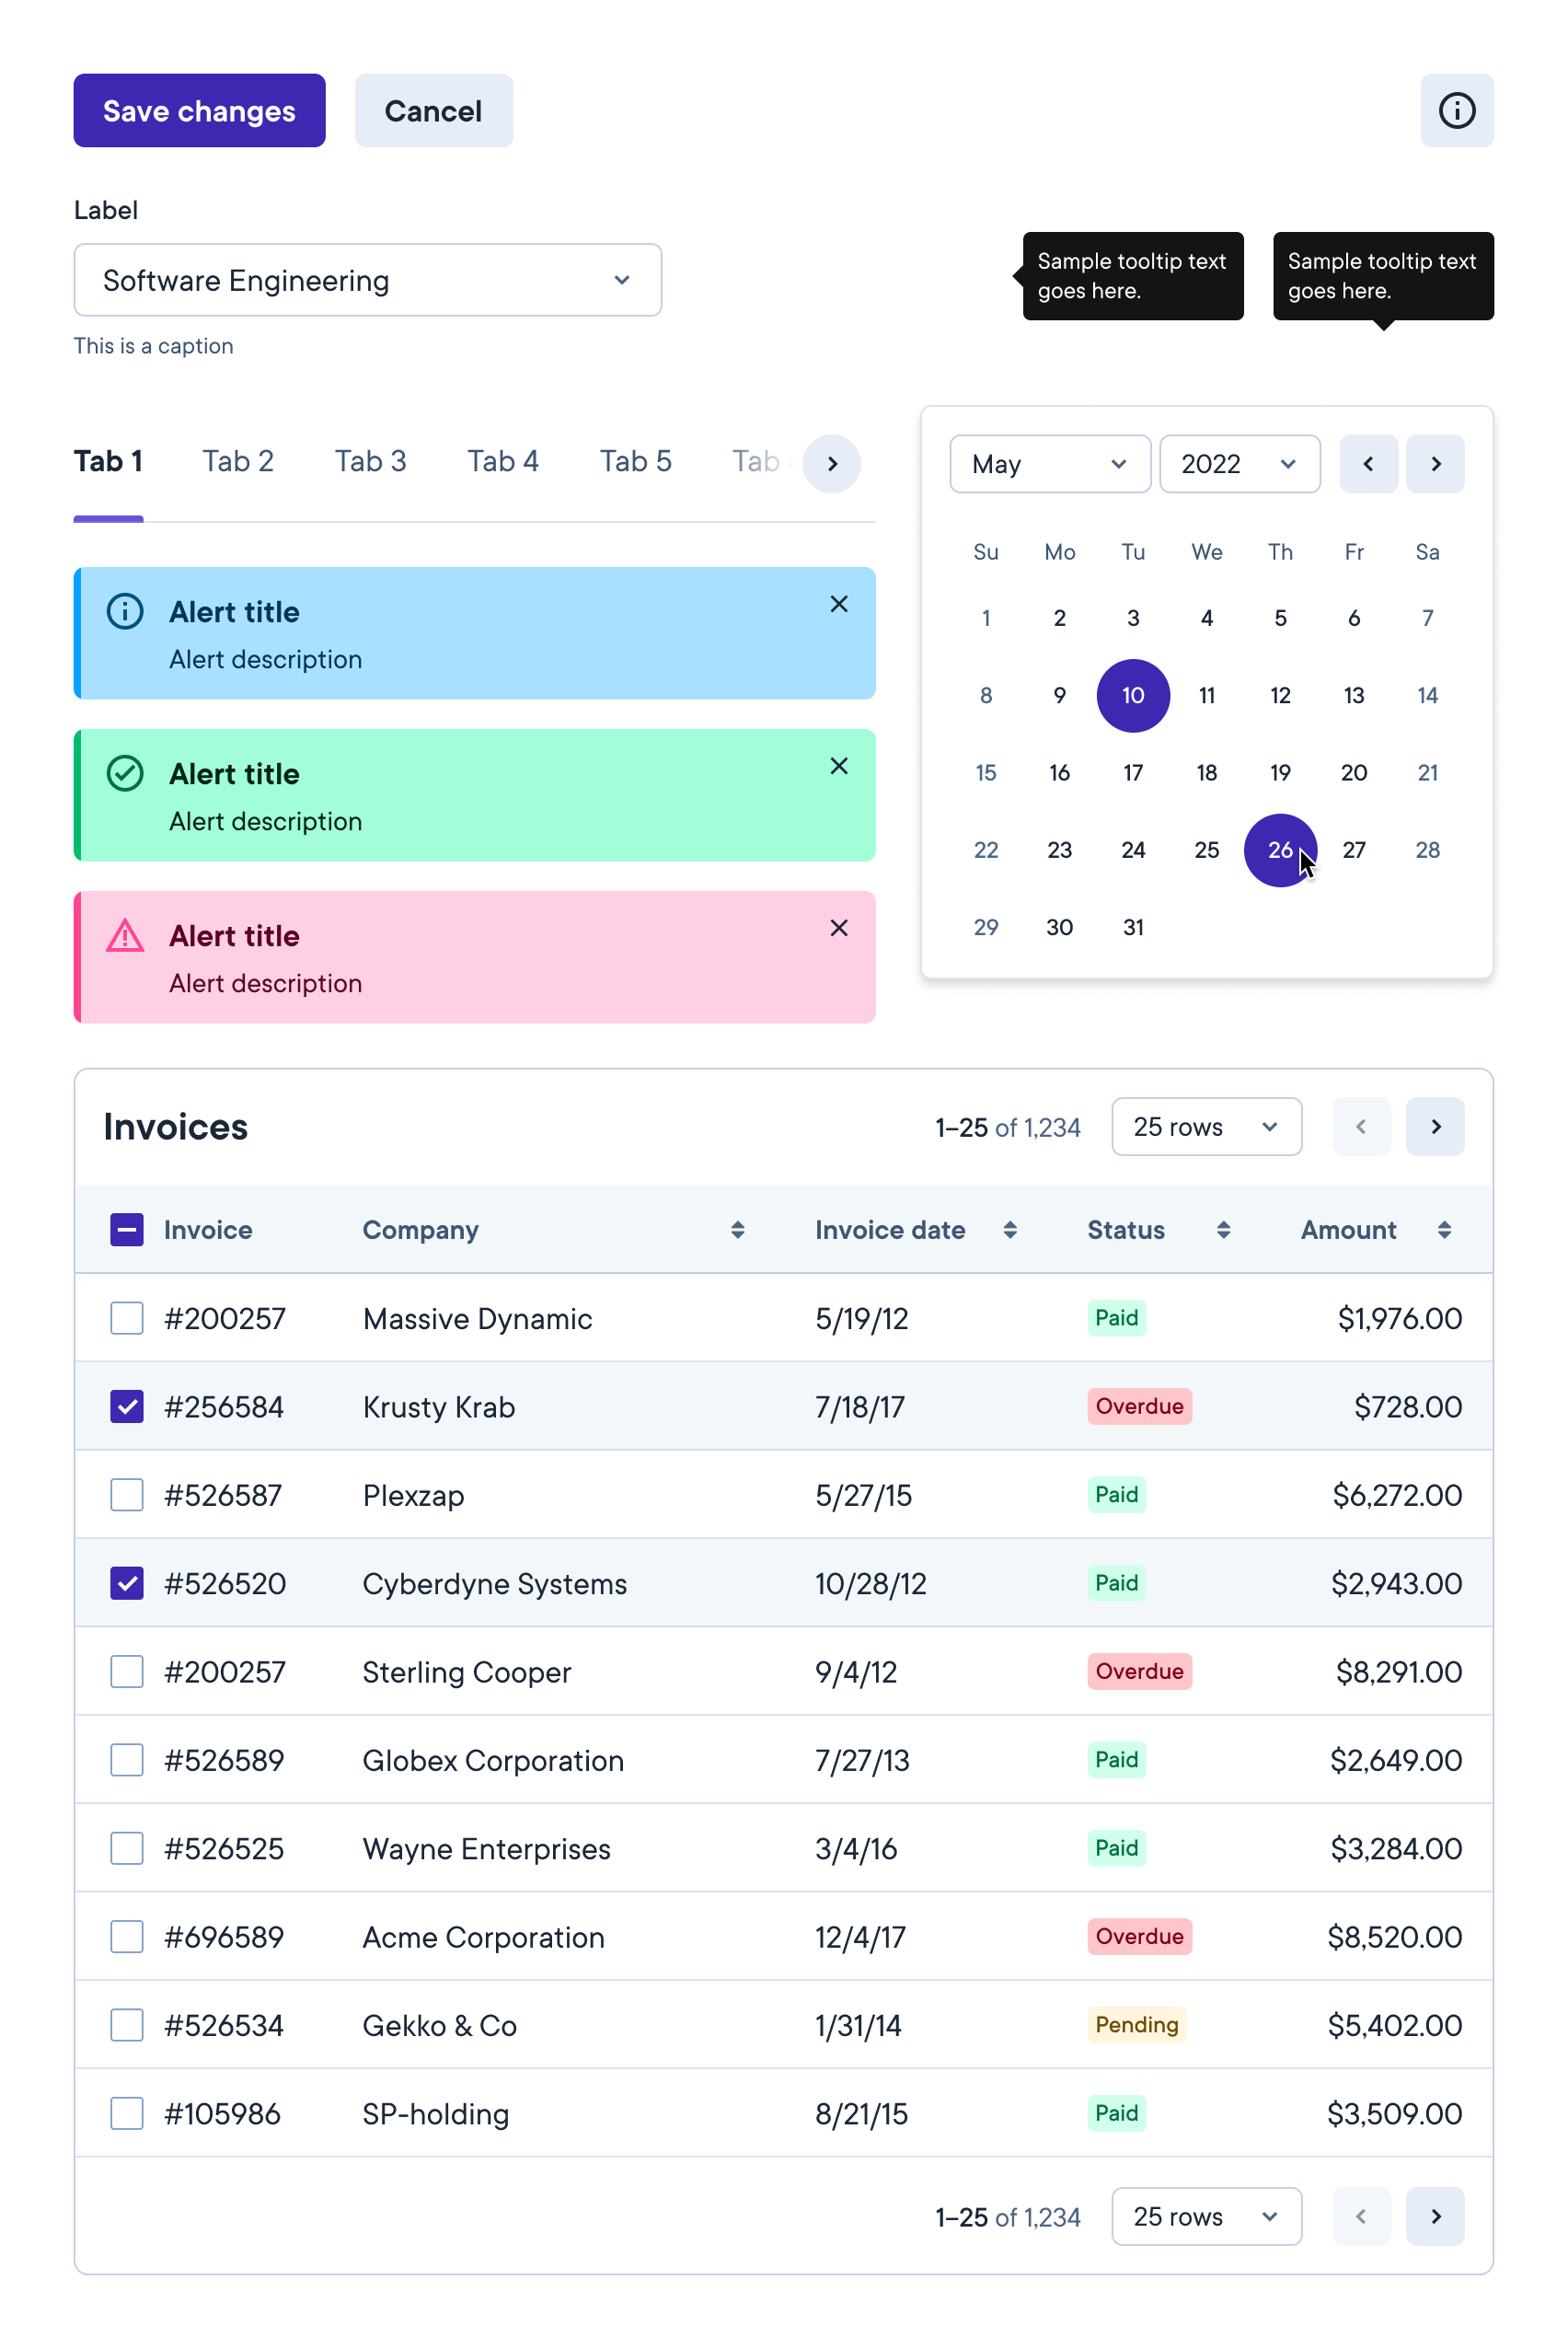1568x2349 pixels.
Task: Go to next page using bottom pagination arrow
Action: [x=1435, y=2216]
